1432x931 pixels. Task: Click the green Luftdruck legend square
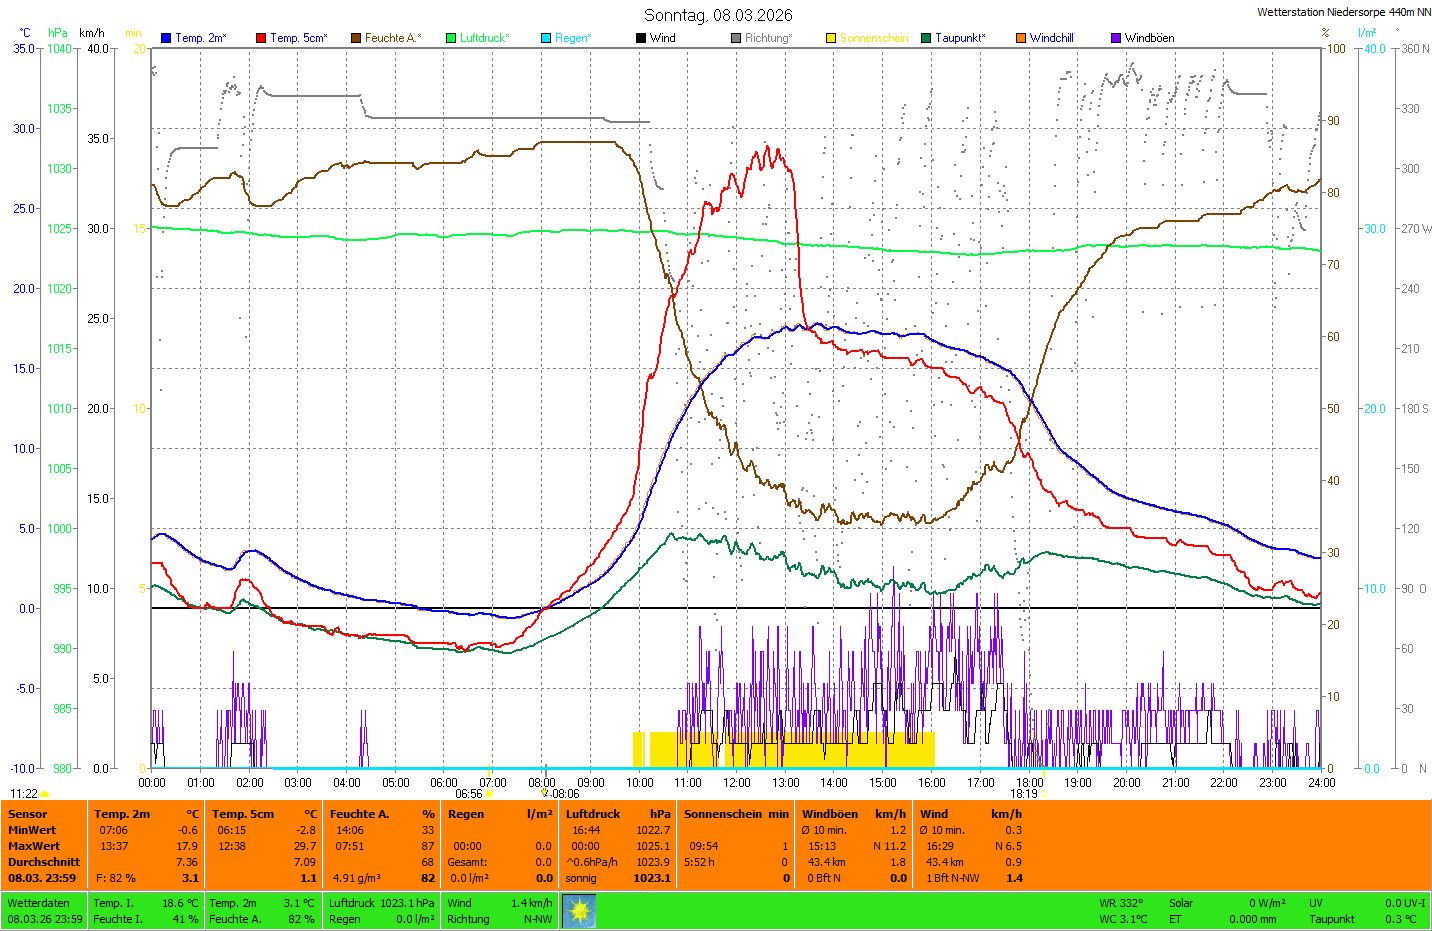(451, 38)
